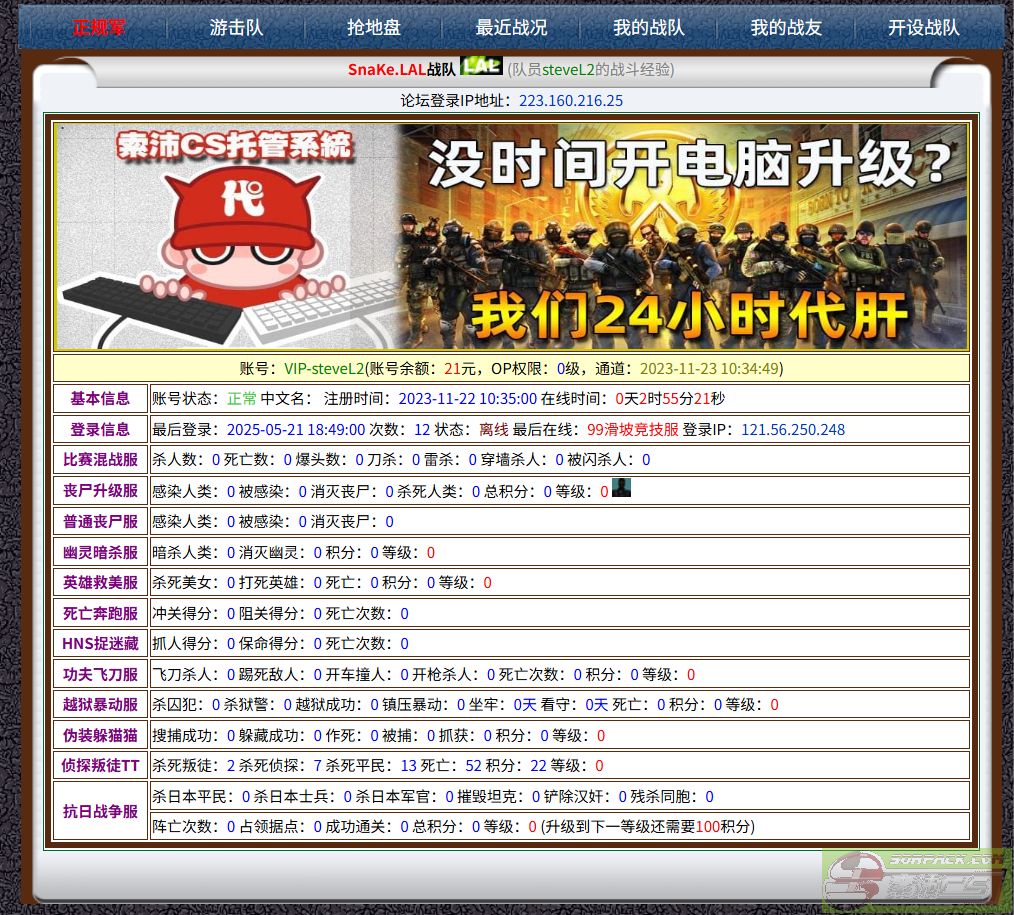Viewport: 1014px width, 915px height.
Task: Click the 侦探叛徒TT row label
Action: click(100, 765)
